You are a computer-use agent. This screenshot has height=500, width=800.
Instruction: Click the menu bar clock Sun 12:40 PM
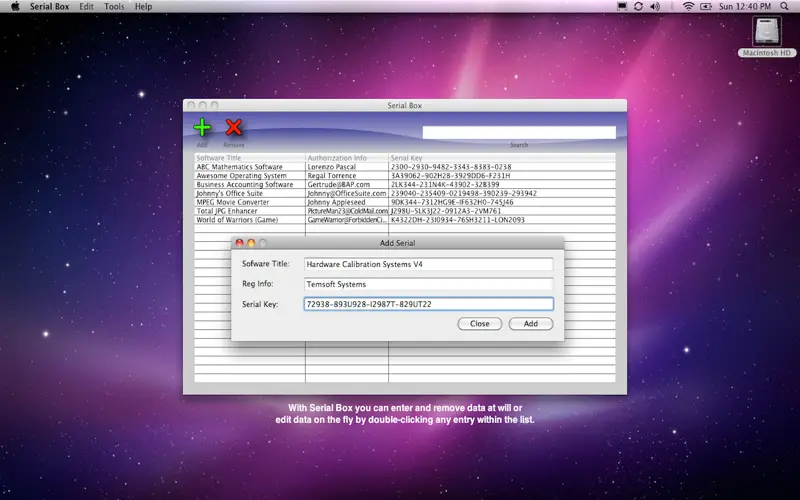click(x=745, y=7)
